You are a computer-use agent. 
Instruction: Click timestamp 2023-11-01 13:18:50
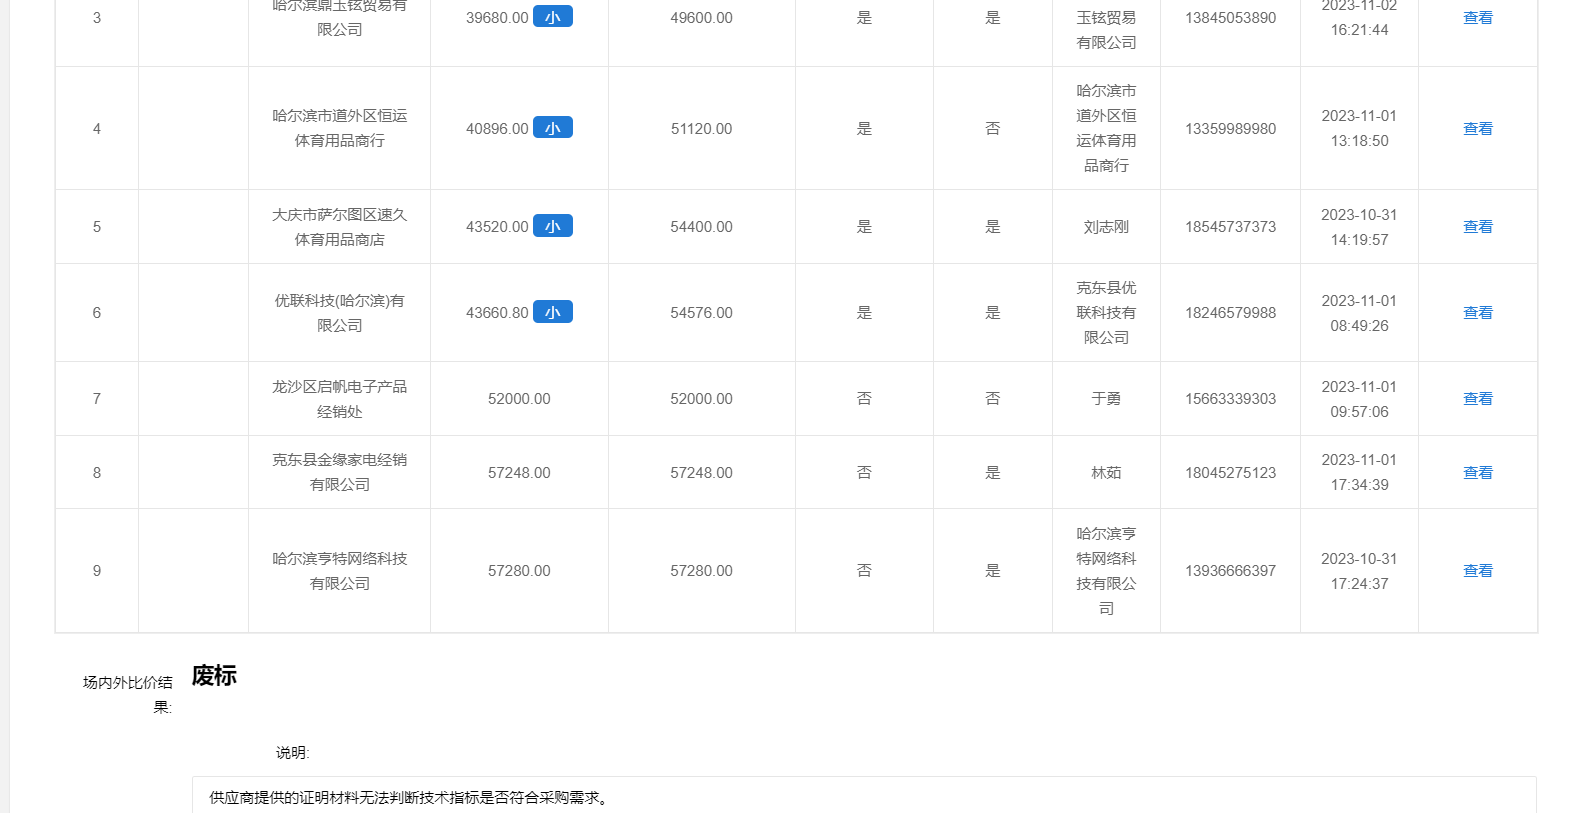(x=1359, y=129)
